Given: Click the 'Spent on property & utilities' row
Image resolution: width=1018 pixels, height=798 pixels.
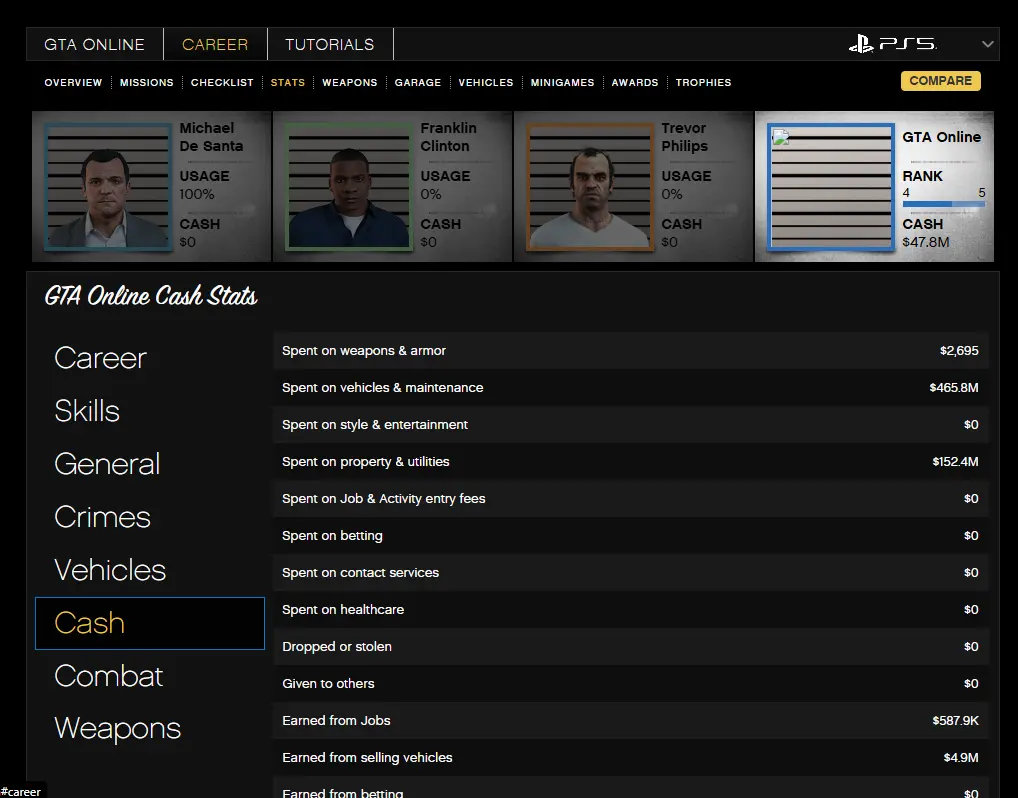Looking at the screenshot, I should click(630, 462).
